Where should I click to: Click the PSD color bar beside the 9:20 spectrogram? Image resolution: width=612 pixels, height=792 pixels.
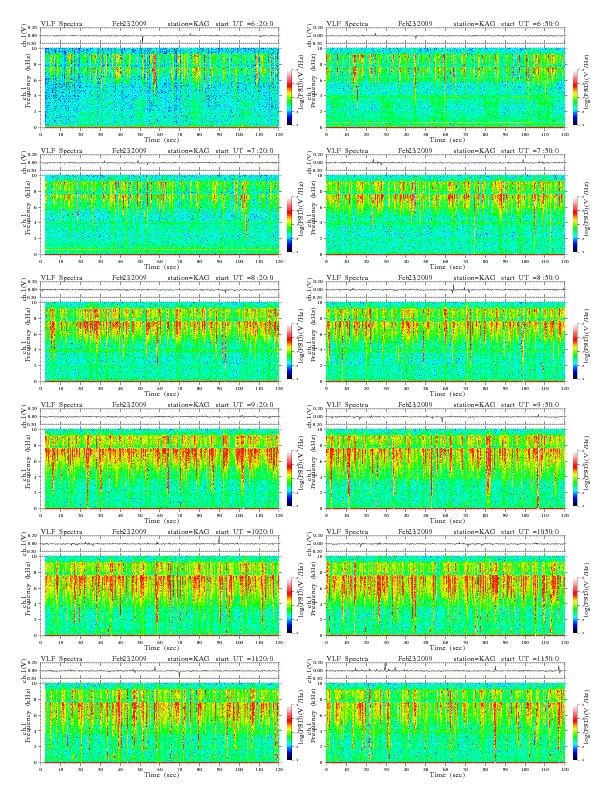tap(289, 478)
